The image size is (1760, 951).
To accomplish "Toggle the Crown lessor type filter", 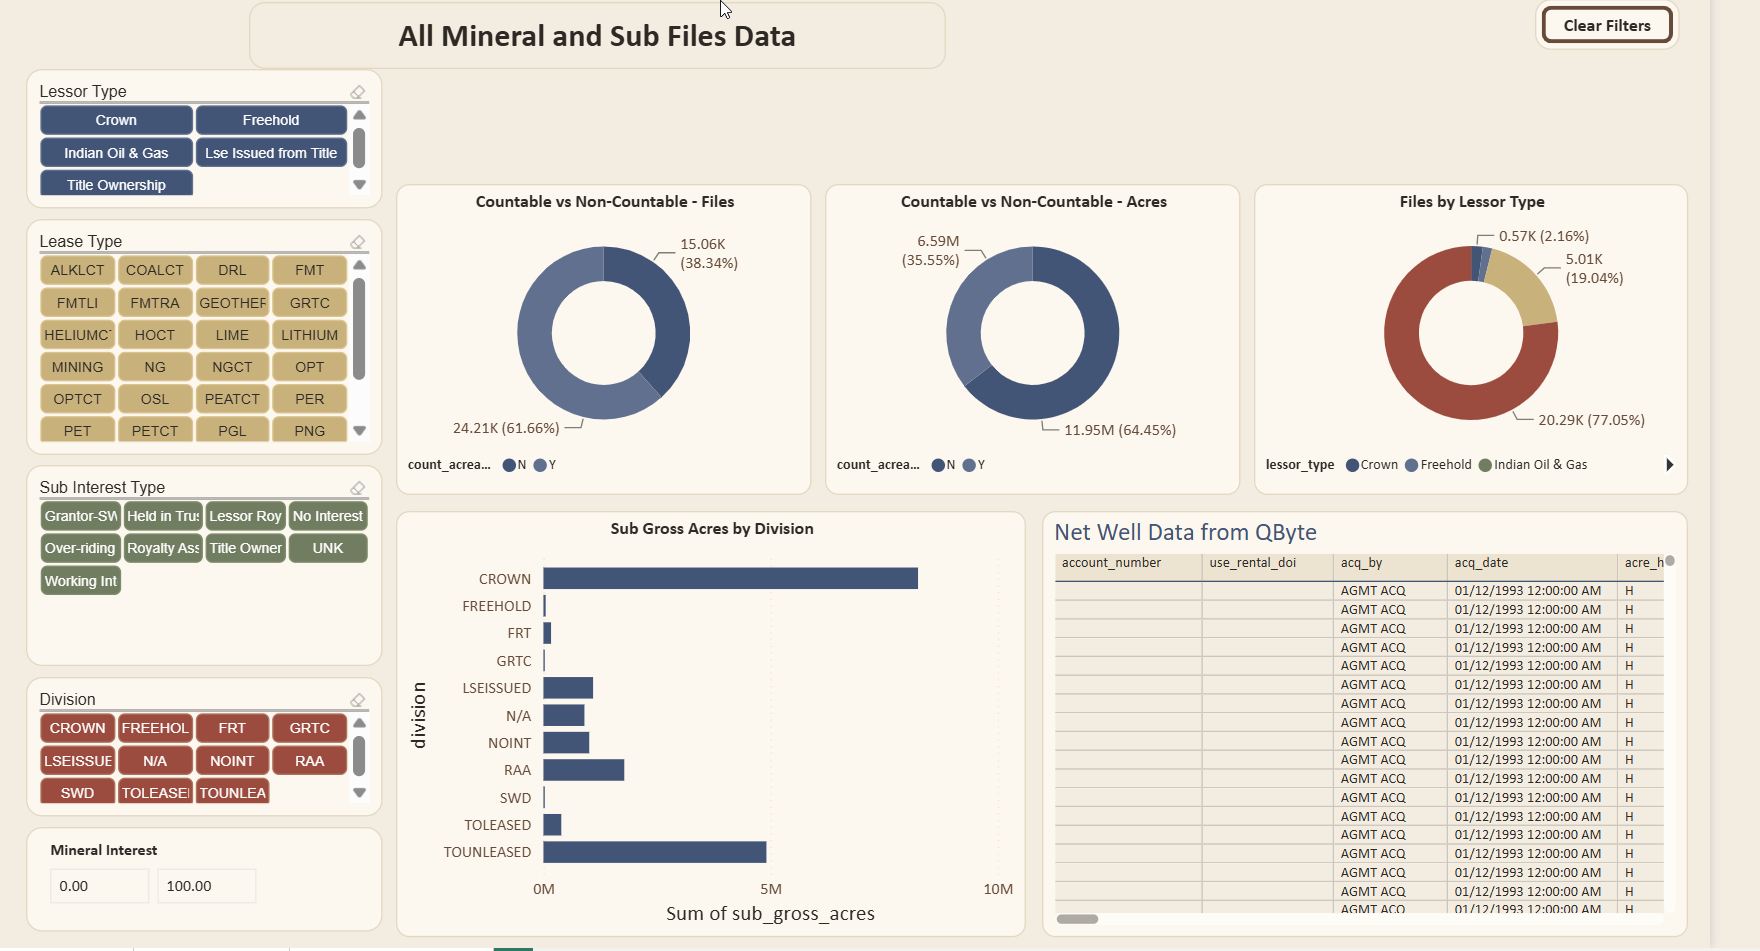I will (x=116, y=120).
